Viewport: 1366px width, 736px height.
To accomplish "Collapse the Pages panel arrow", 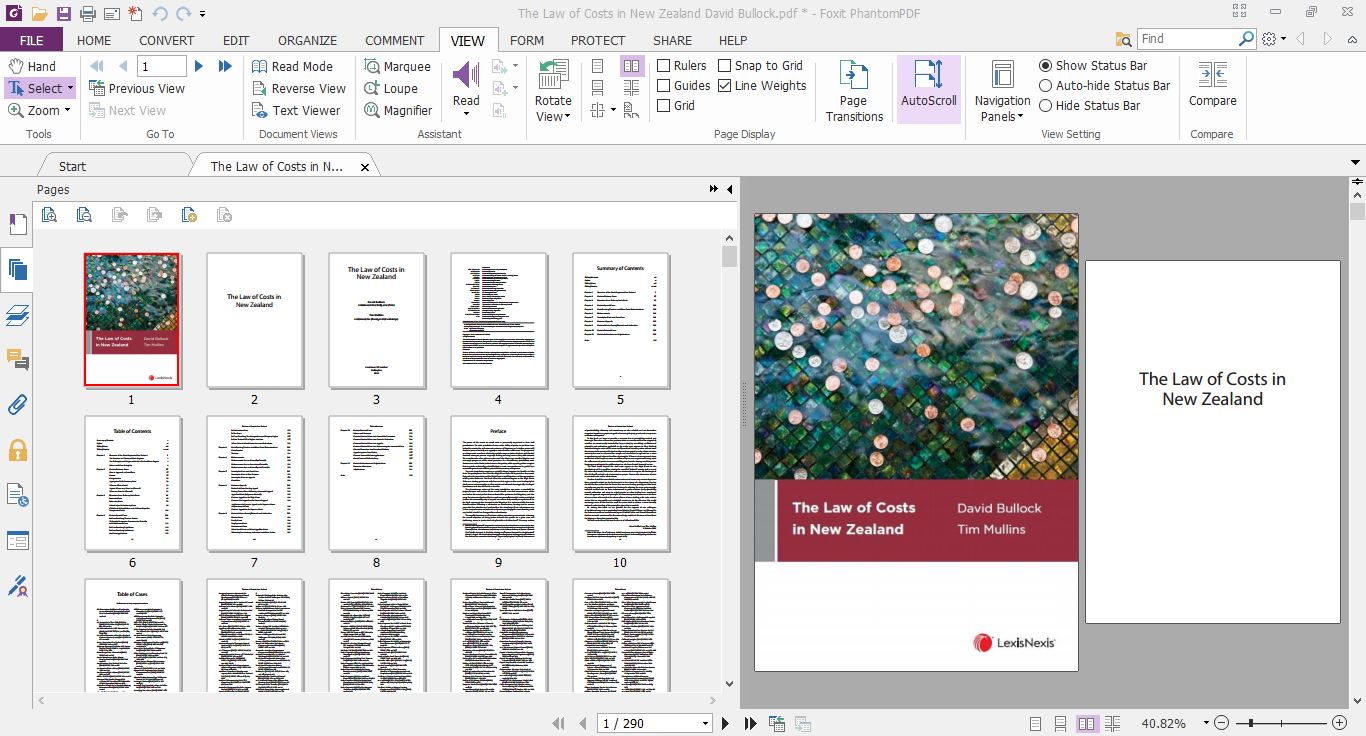I will tap(729, 189).
